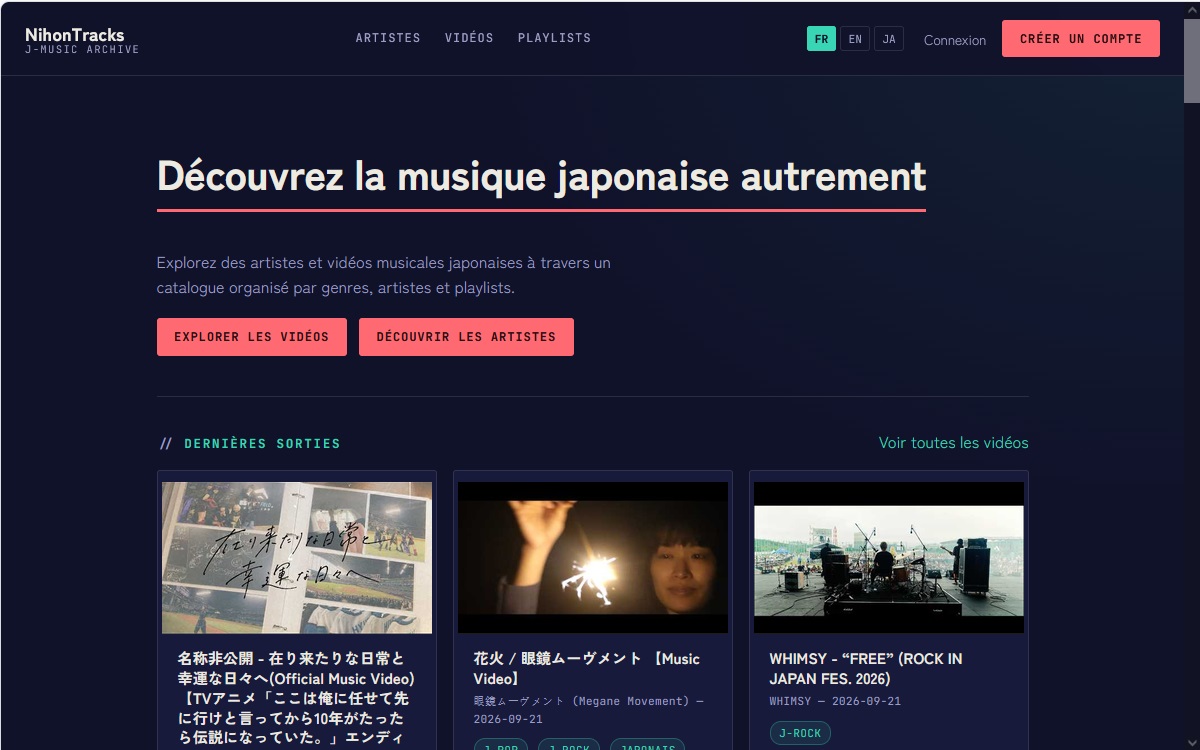This screenshot has height=750, width=1200.
Task: Switch the site language to EN
Action: tap(855, 39)
